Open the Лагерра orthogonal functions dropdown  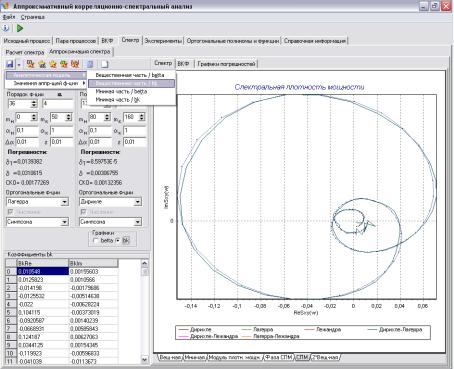pos(65,202)
